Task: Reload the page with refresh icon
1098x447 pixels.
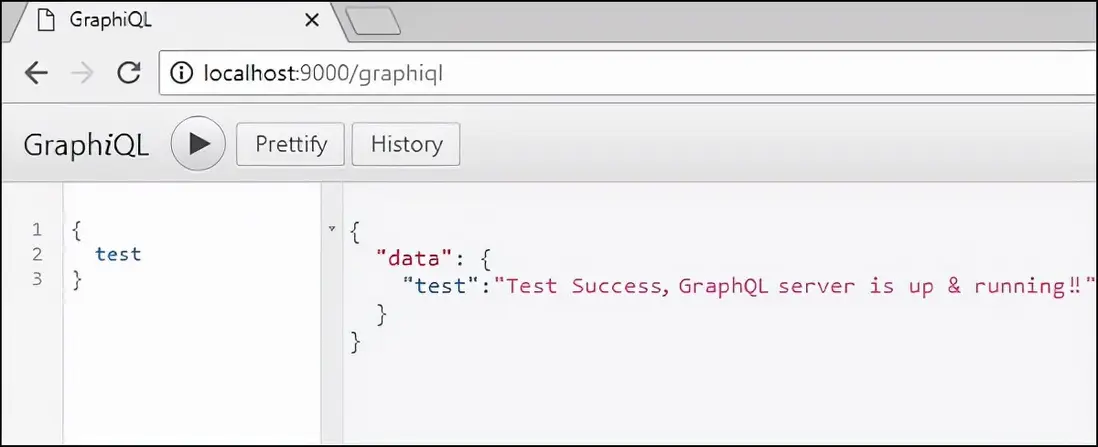Action: click(129, 73)
